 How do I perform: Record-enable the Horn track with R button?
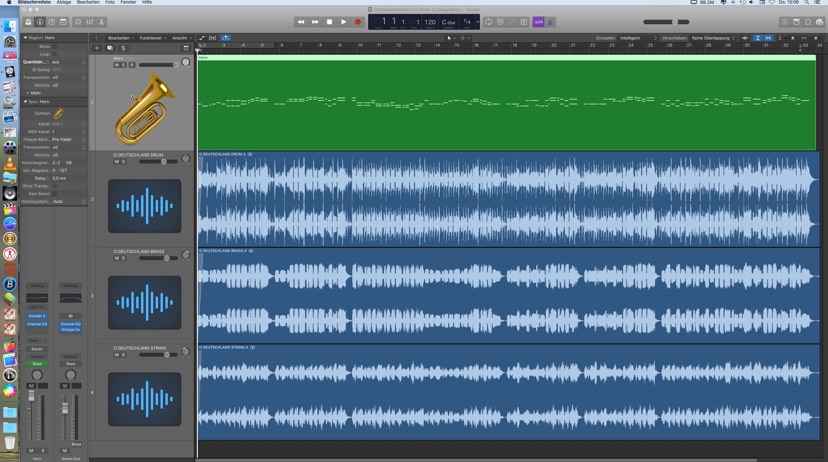[x=131, y=65]
